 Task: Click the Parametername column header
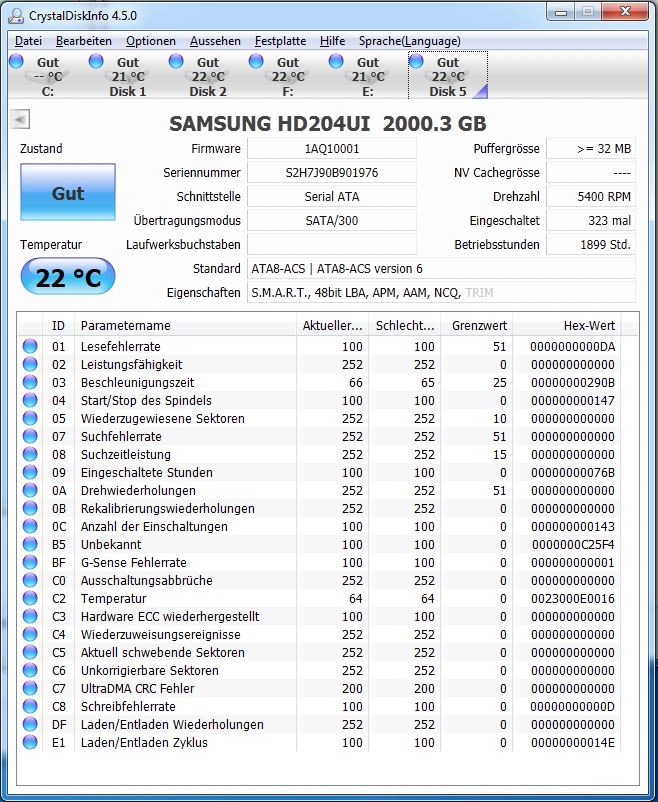(x=185, y=325)
